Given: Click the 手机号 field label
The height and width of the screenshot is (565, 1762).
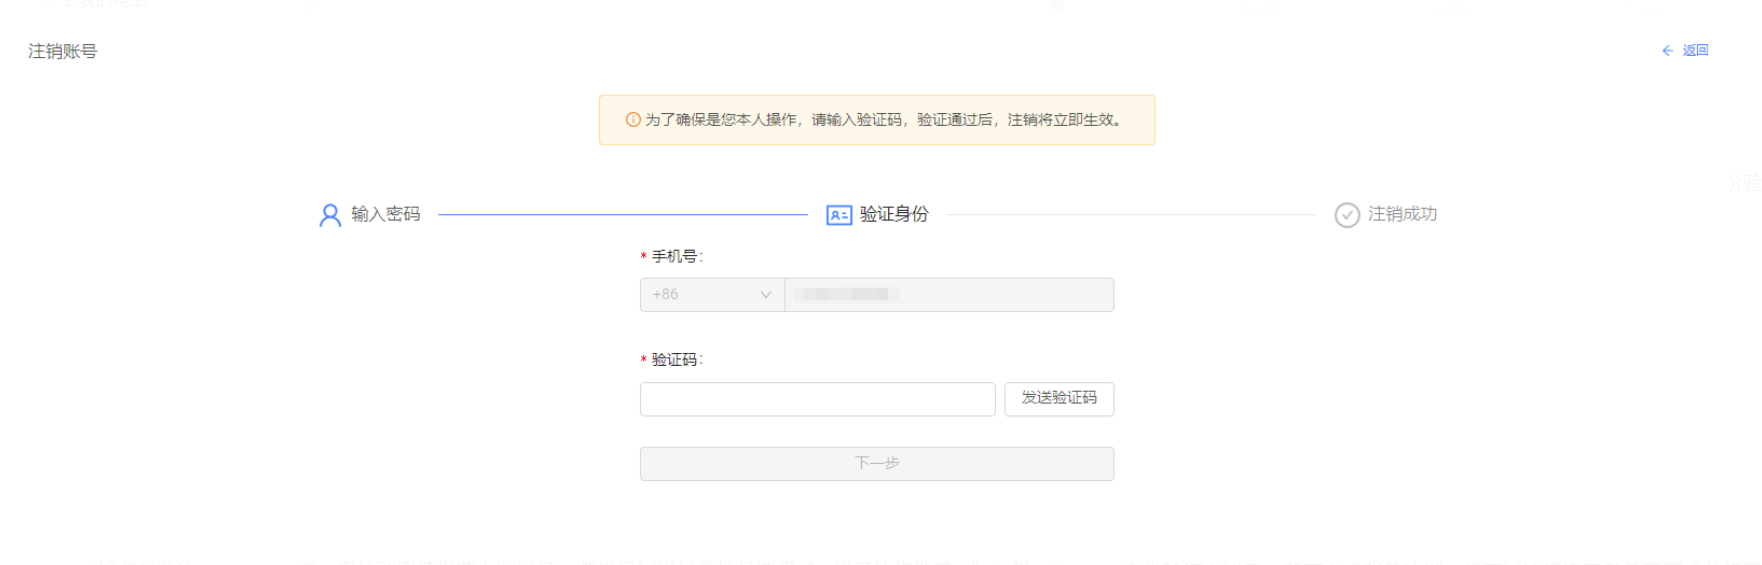Looking at the screenshot, I should (x=677, y=257).
